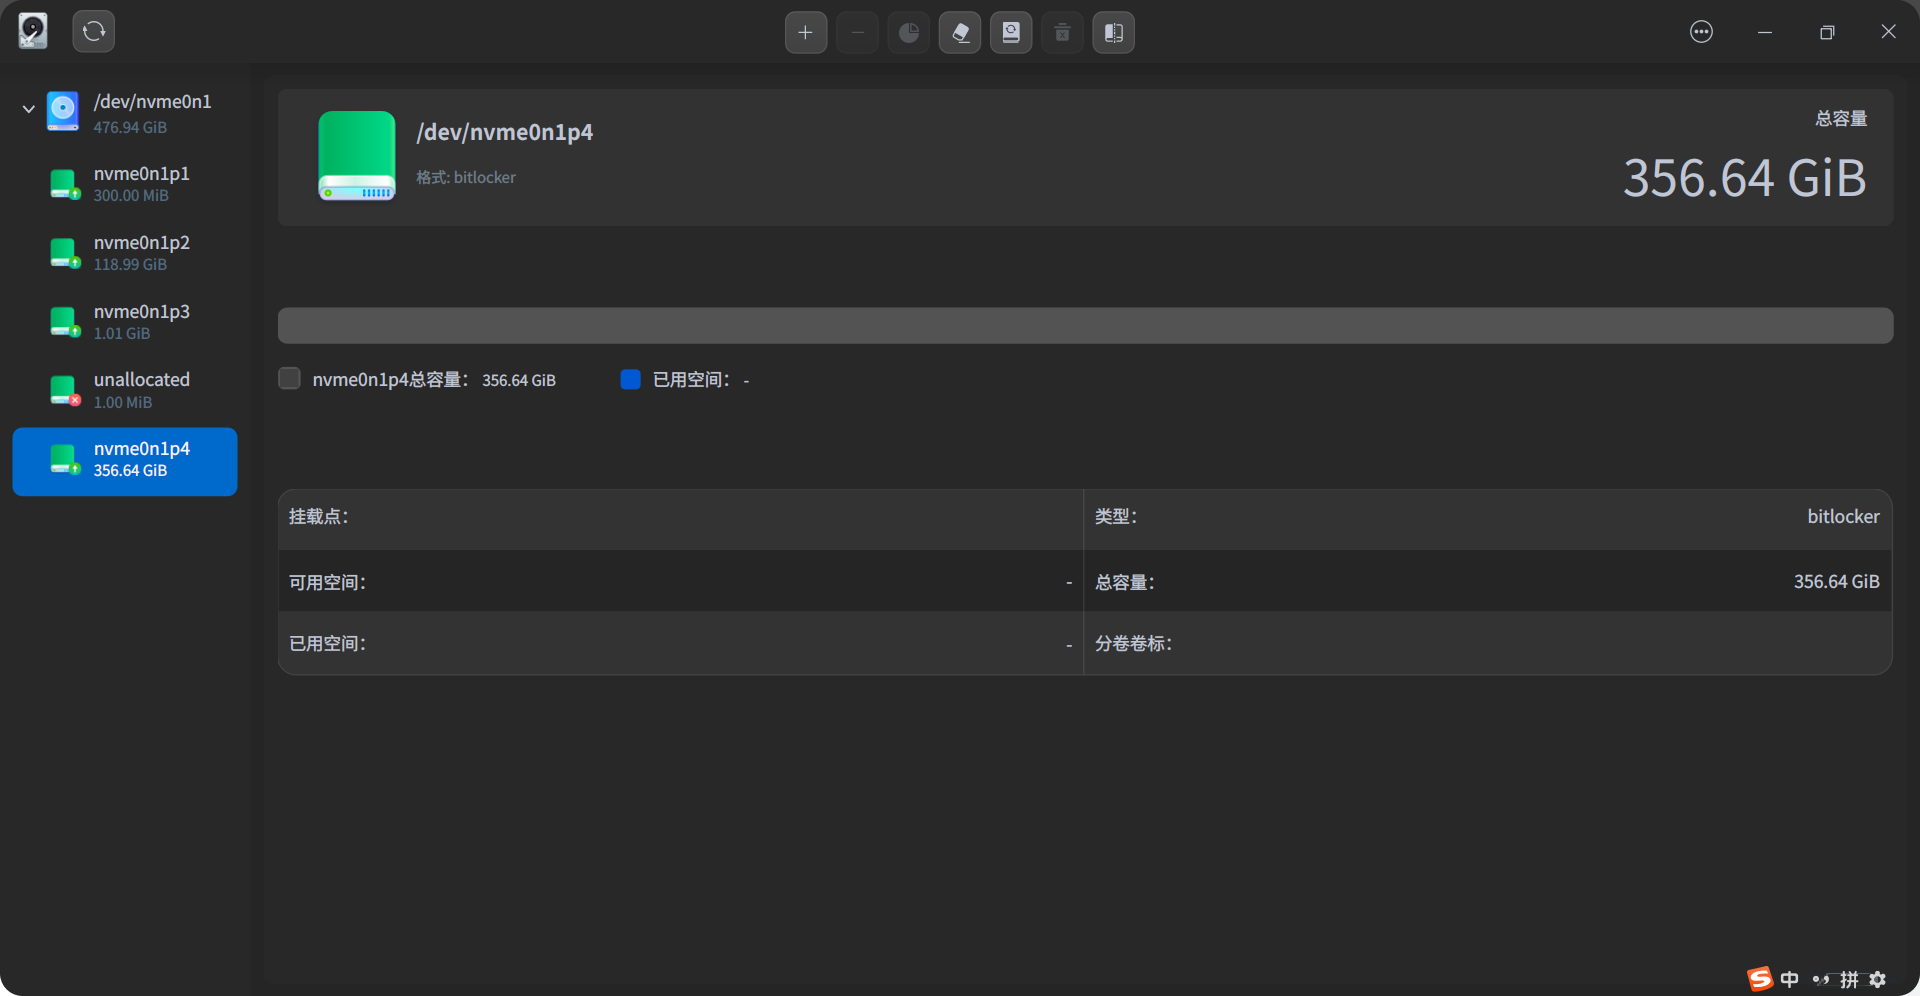Image resolution: width=1920 pixels, height=996 pixels.
Task: Click the disk manager application logo
Action: (32, 31)
